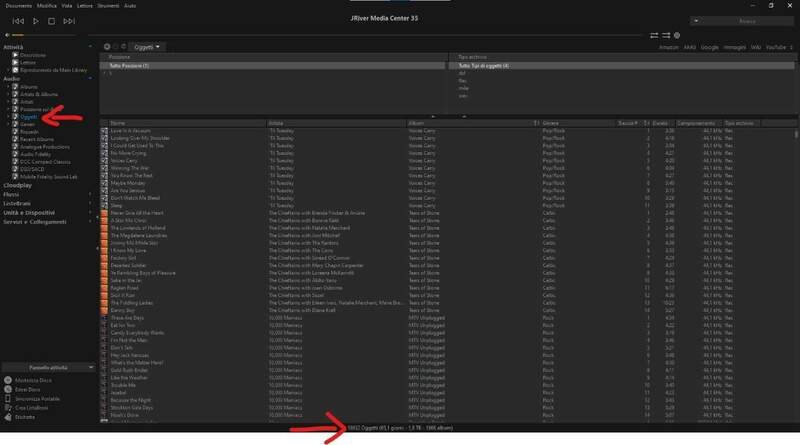The width and height of the screenshot is (800, 445).
Task: Sort by the Nome column header
Action: tap(187, 123)
